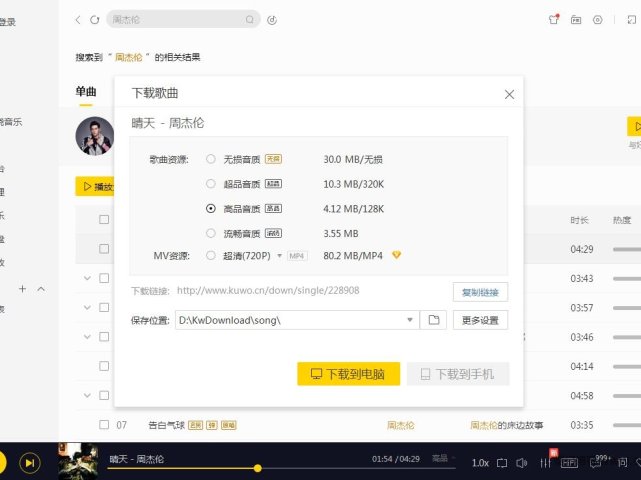Open artist link 周杰伦 on row 07
This screenshot has height=480, width=641.
(401, 425)
